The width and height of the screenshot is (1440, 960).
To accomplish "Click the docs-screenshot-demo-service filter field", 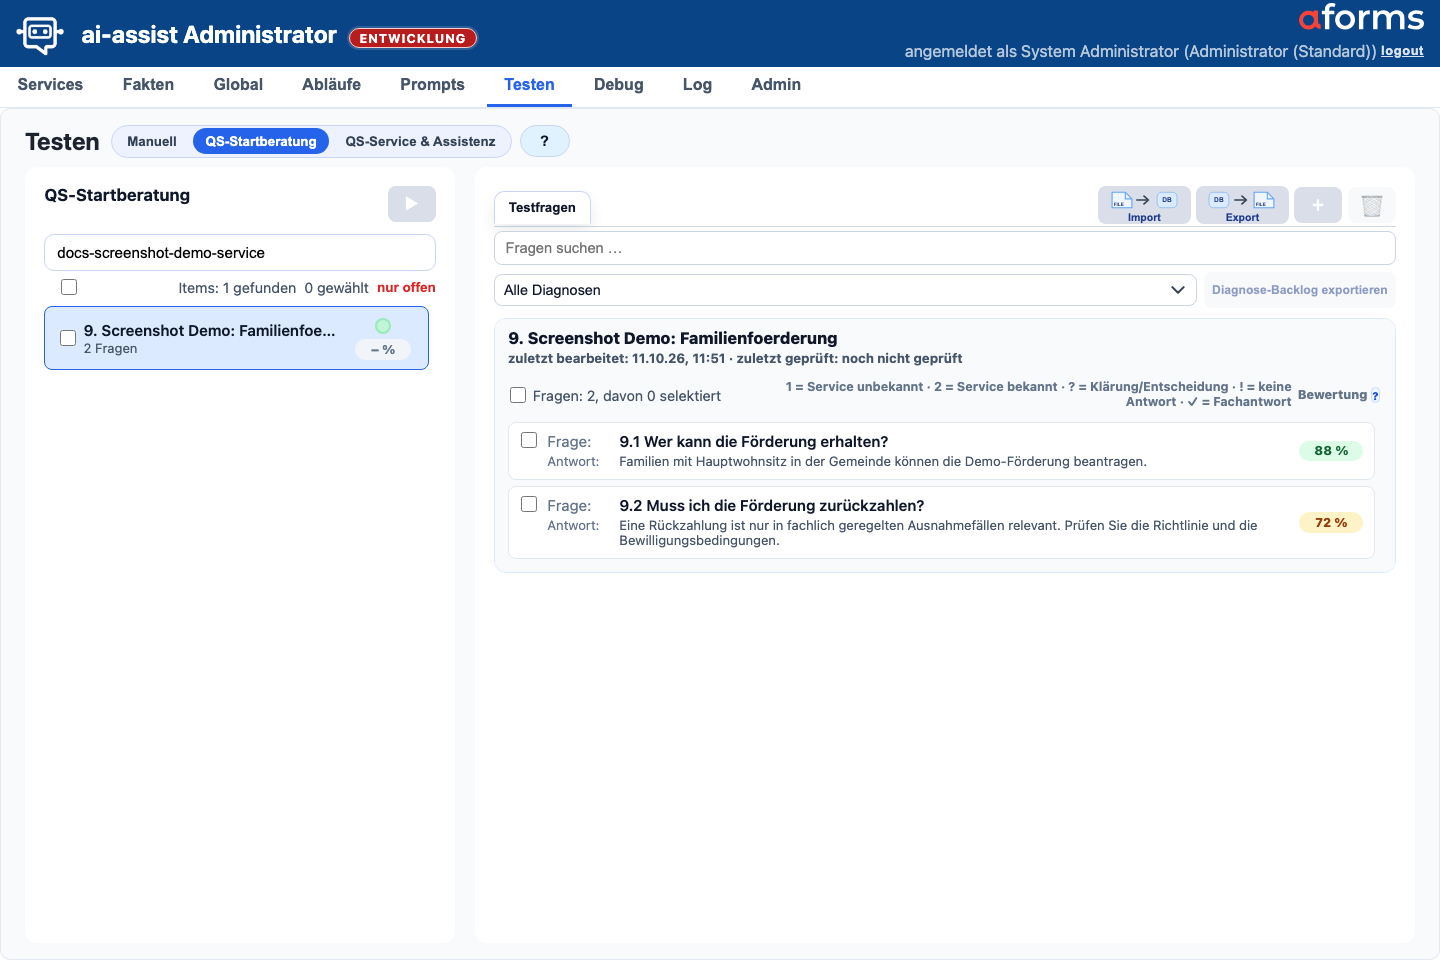I will pos(240,253).
